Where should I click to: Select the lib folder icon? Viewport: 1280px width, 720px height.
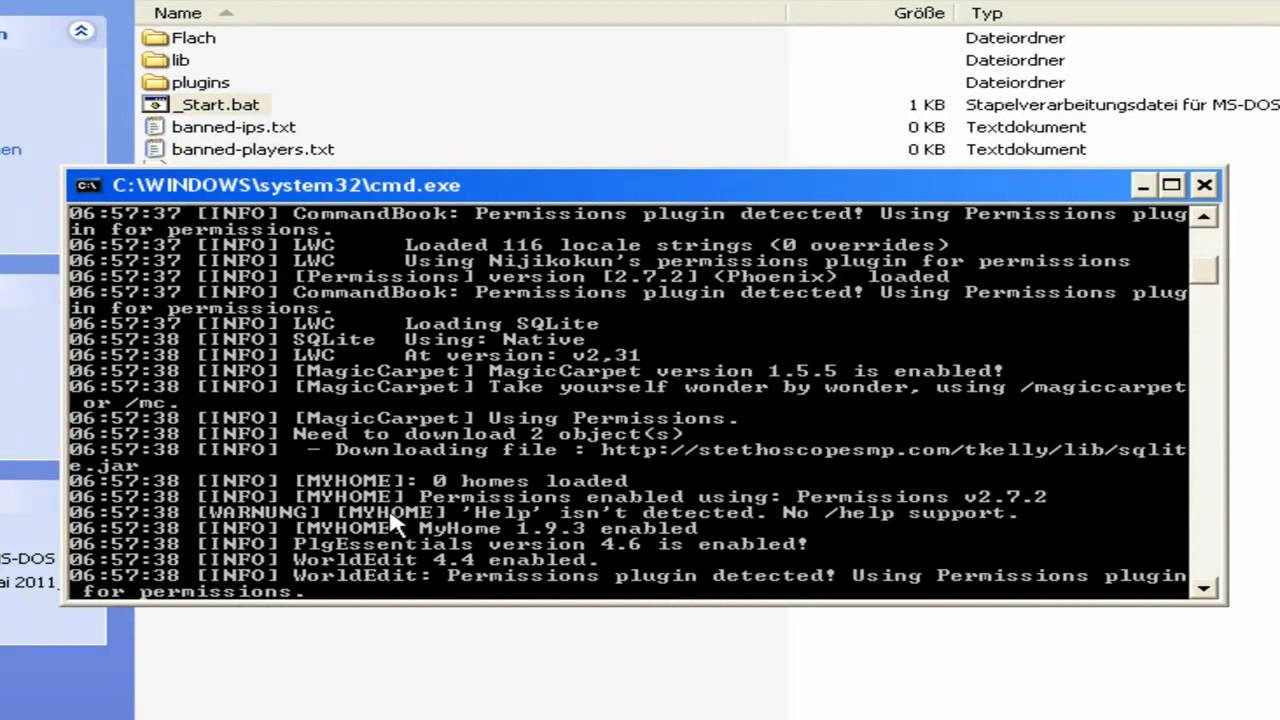click(155, 60)
